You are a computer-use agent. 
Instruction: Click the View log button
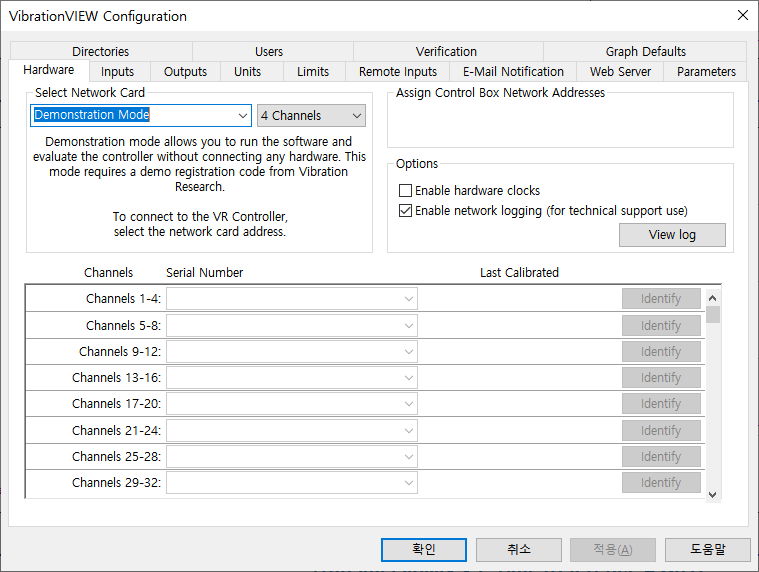point(672,235)
